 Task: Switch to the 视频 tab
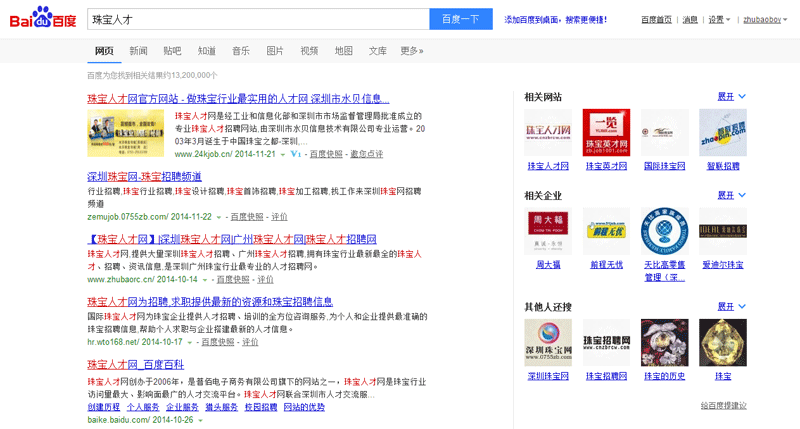point(309,51)
